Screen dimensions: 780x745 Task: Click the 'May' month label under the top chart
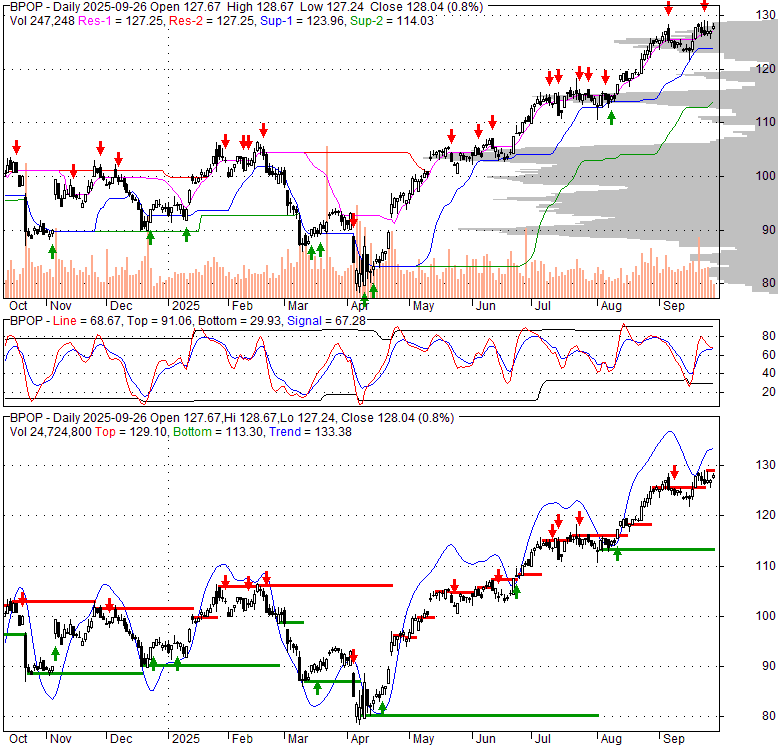click(423, 306)
